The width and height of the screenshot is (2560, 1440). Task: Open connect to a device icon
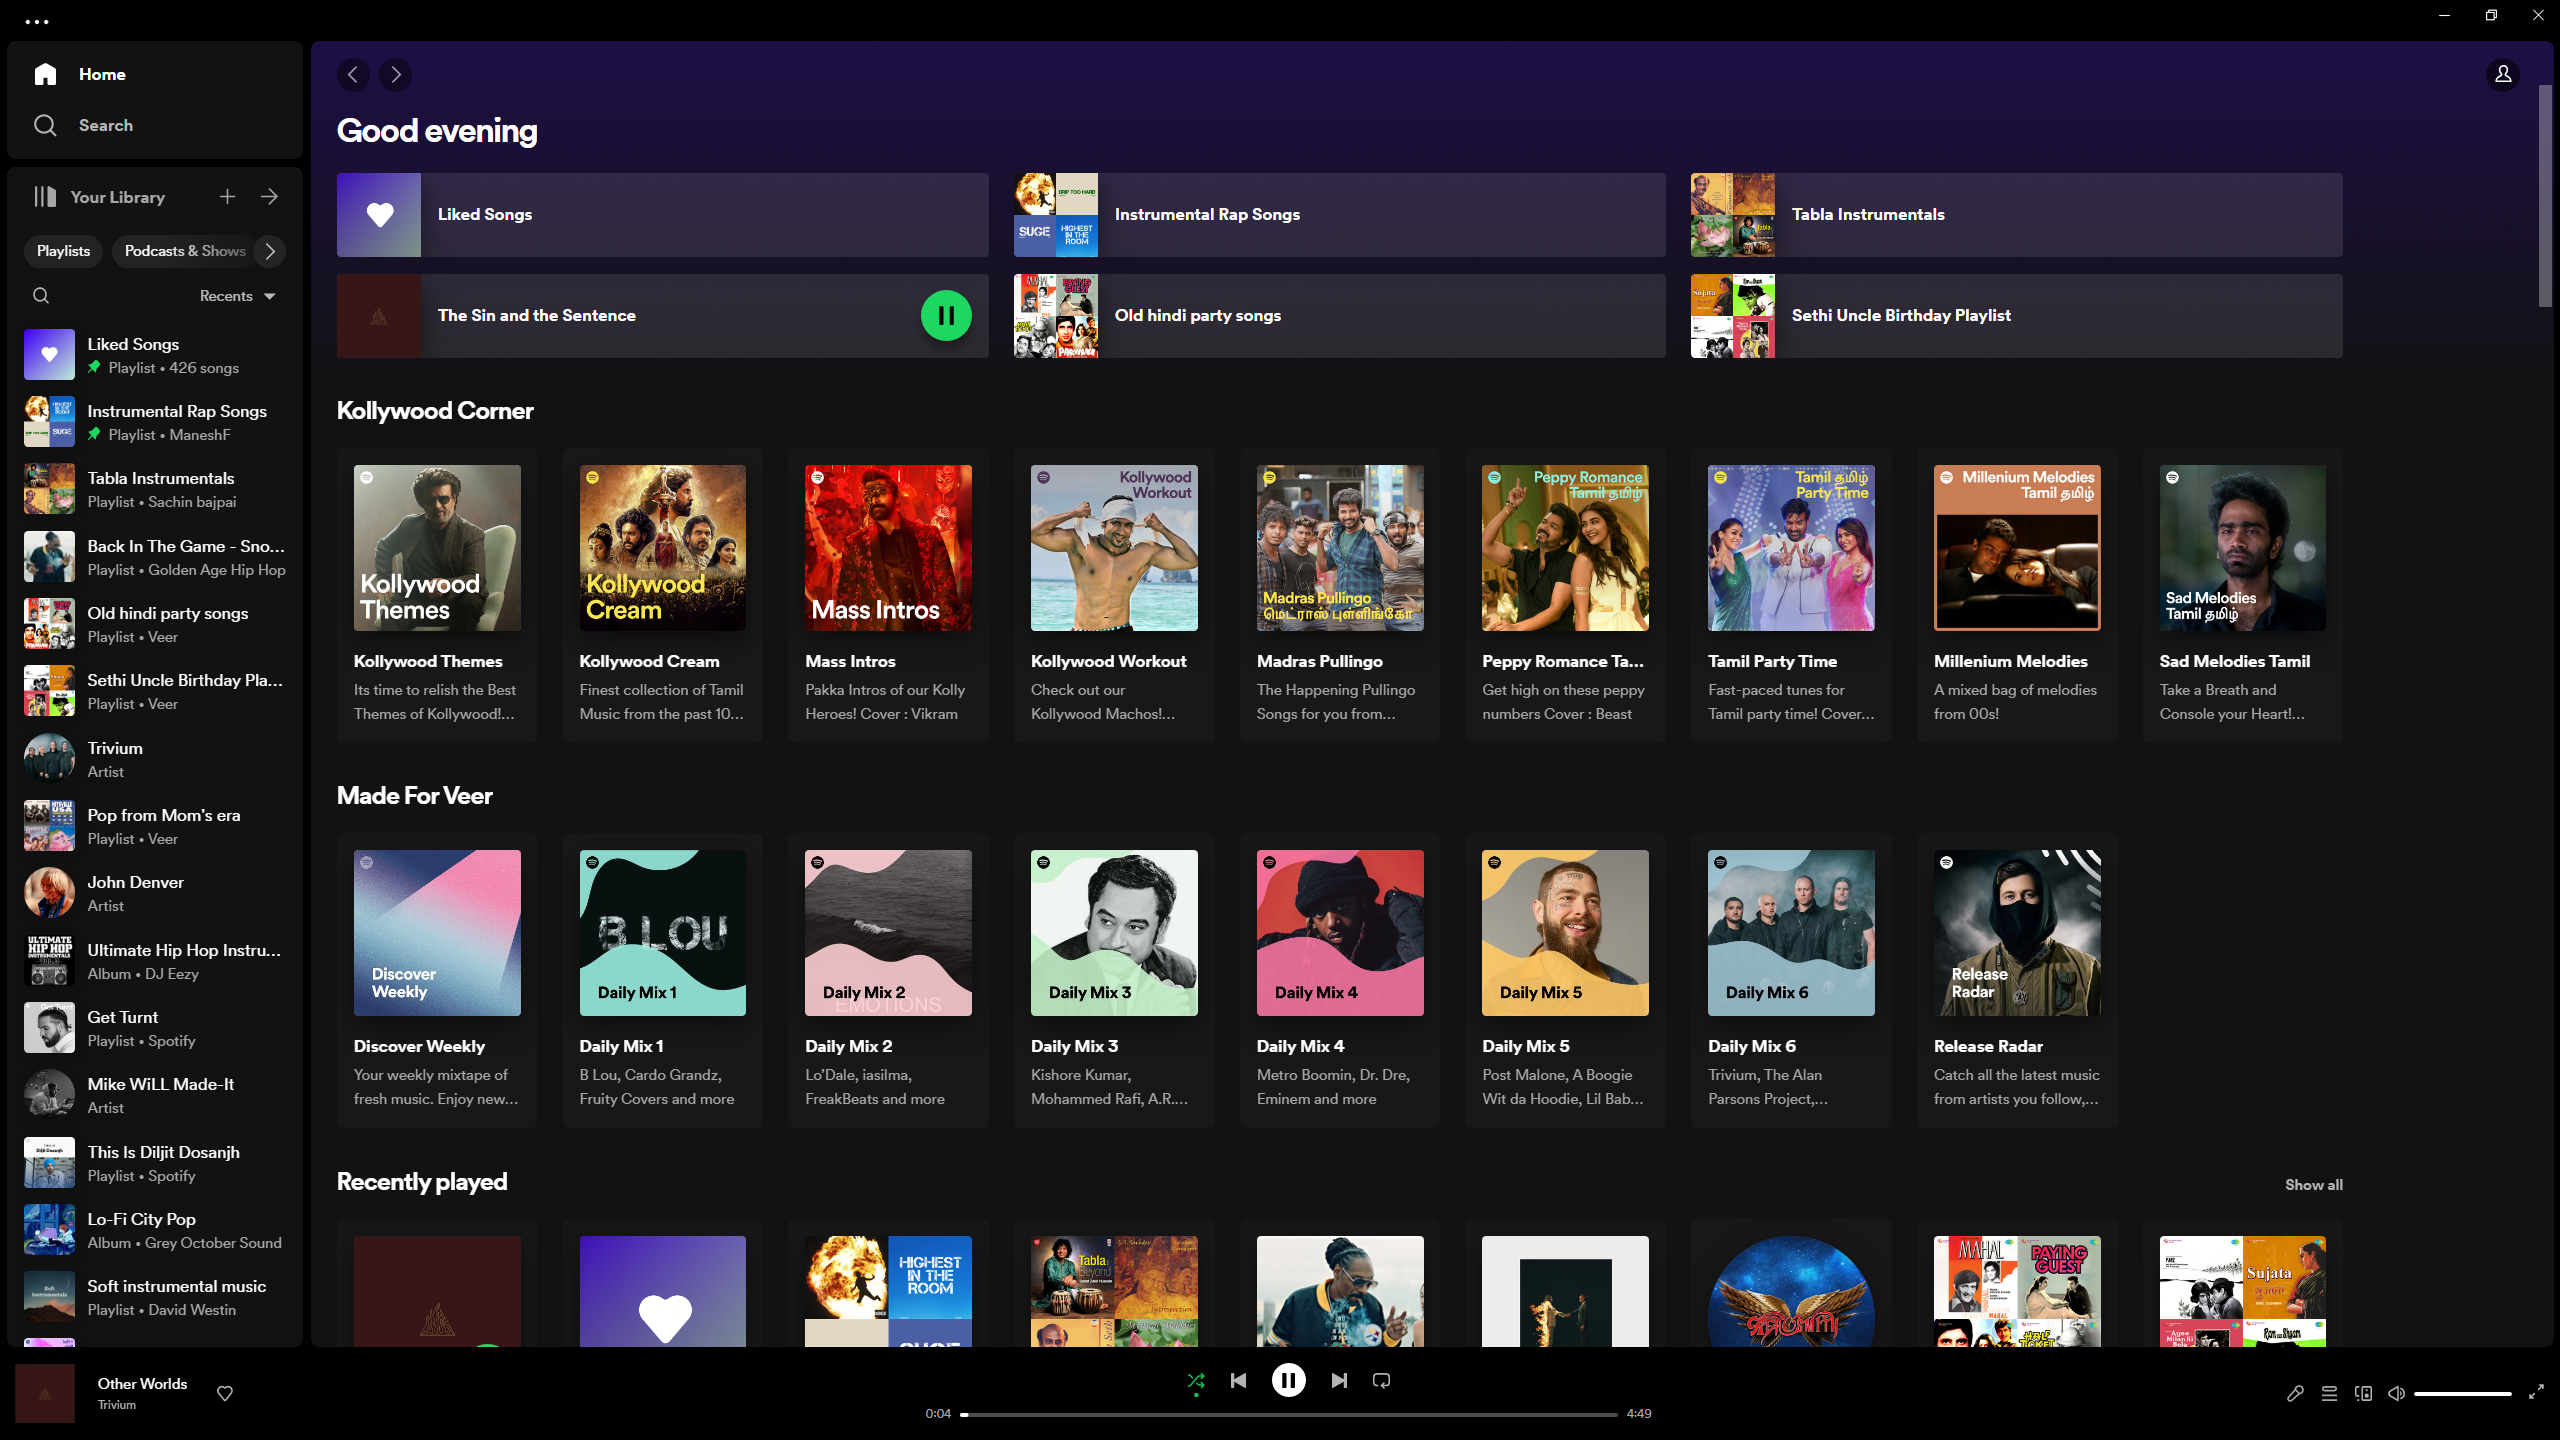(x=2363, y=1393)
